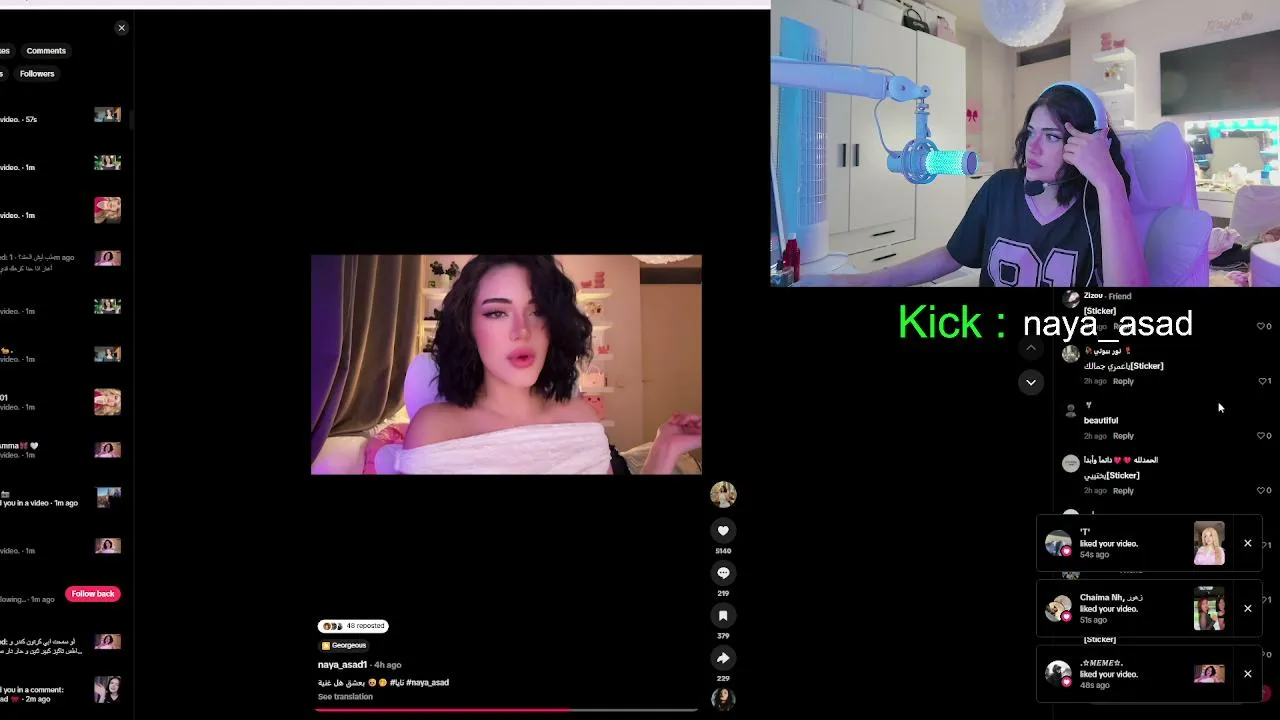Click the video player to pause

tap(506, 364)
